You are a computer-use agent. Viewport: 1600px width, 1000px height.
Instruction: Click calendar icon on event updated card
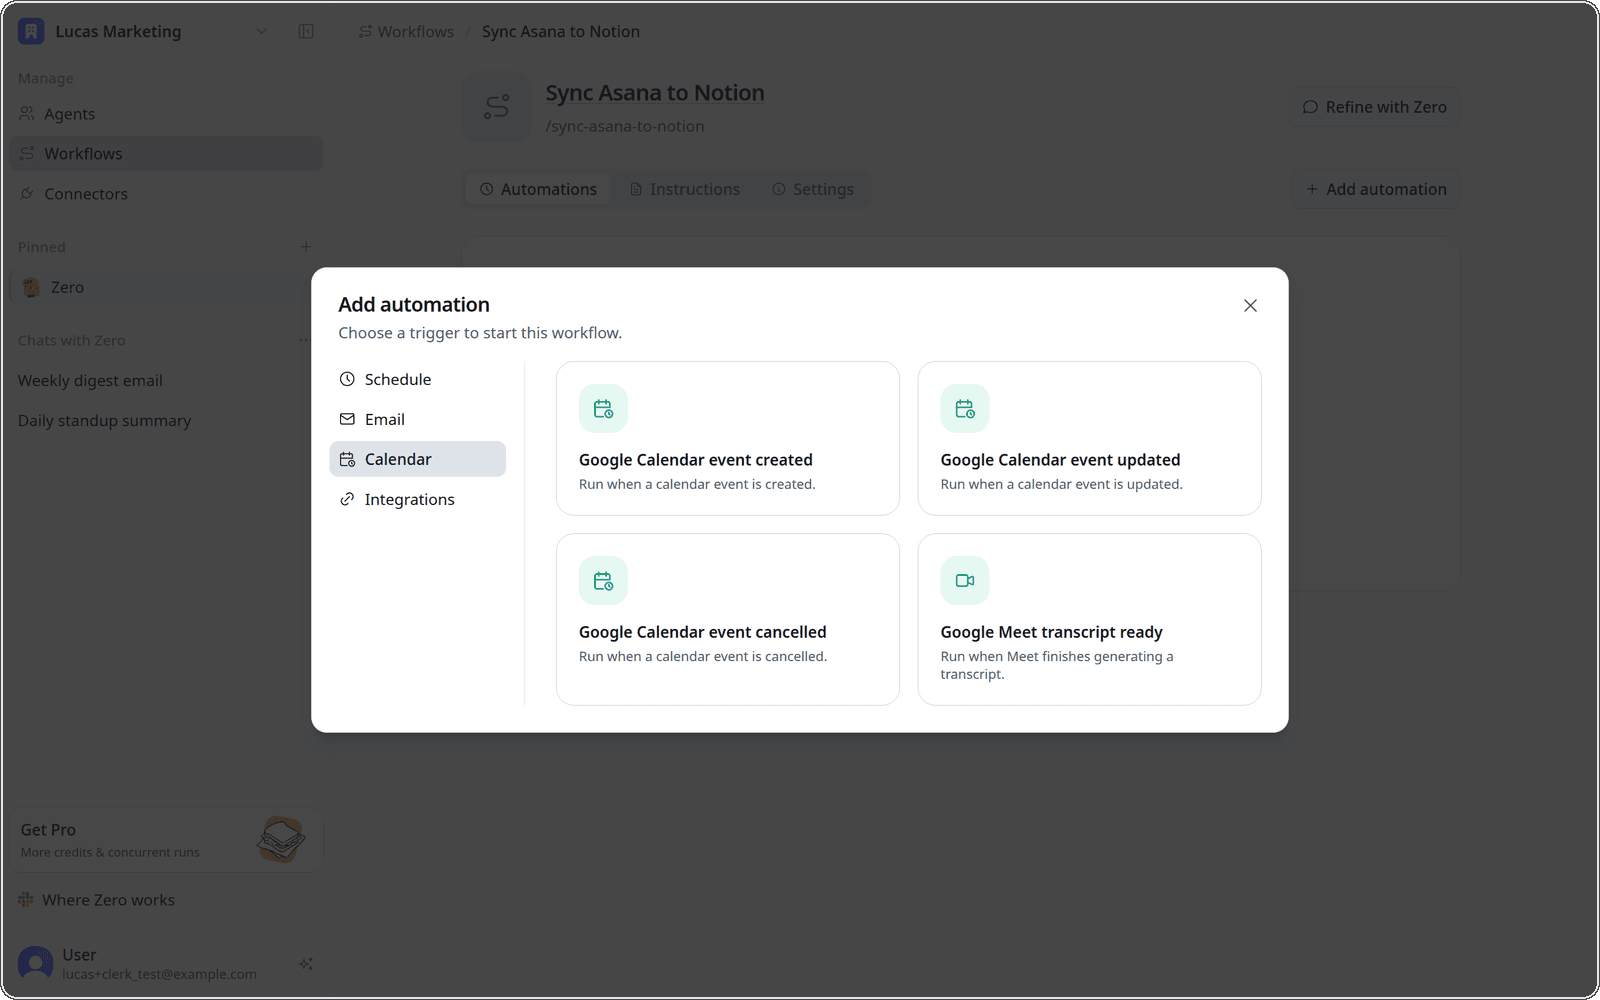point(965,409)
